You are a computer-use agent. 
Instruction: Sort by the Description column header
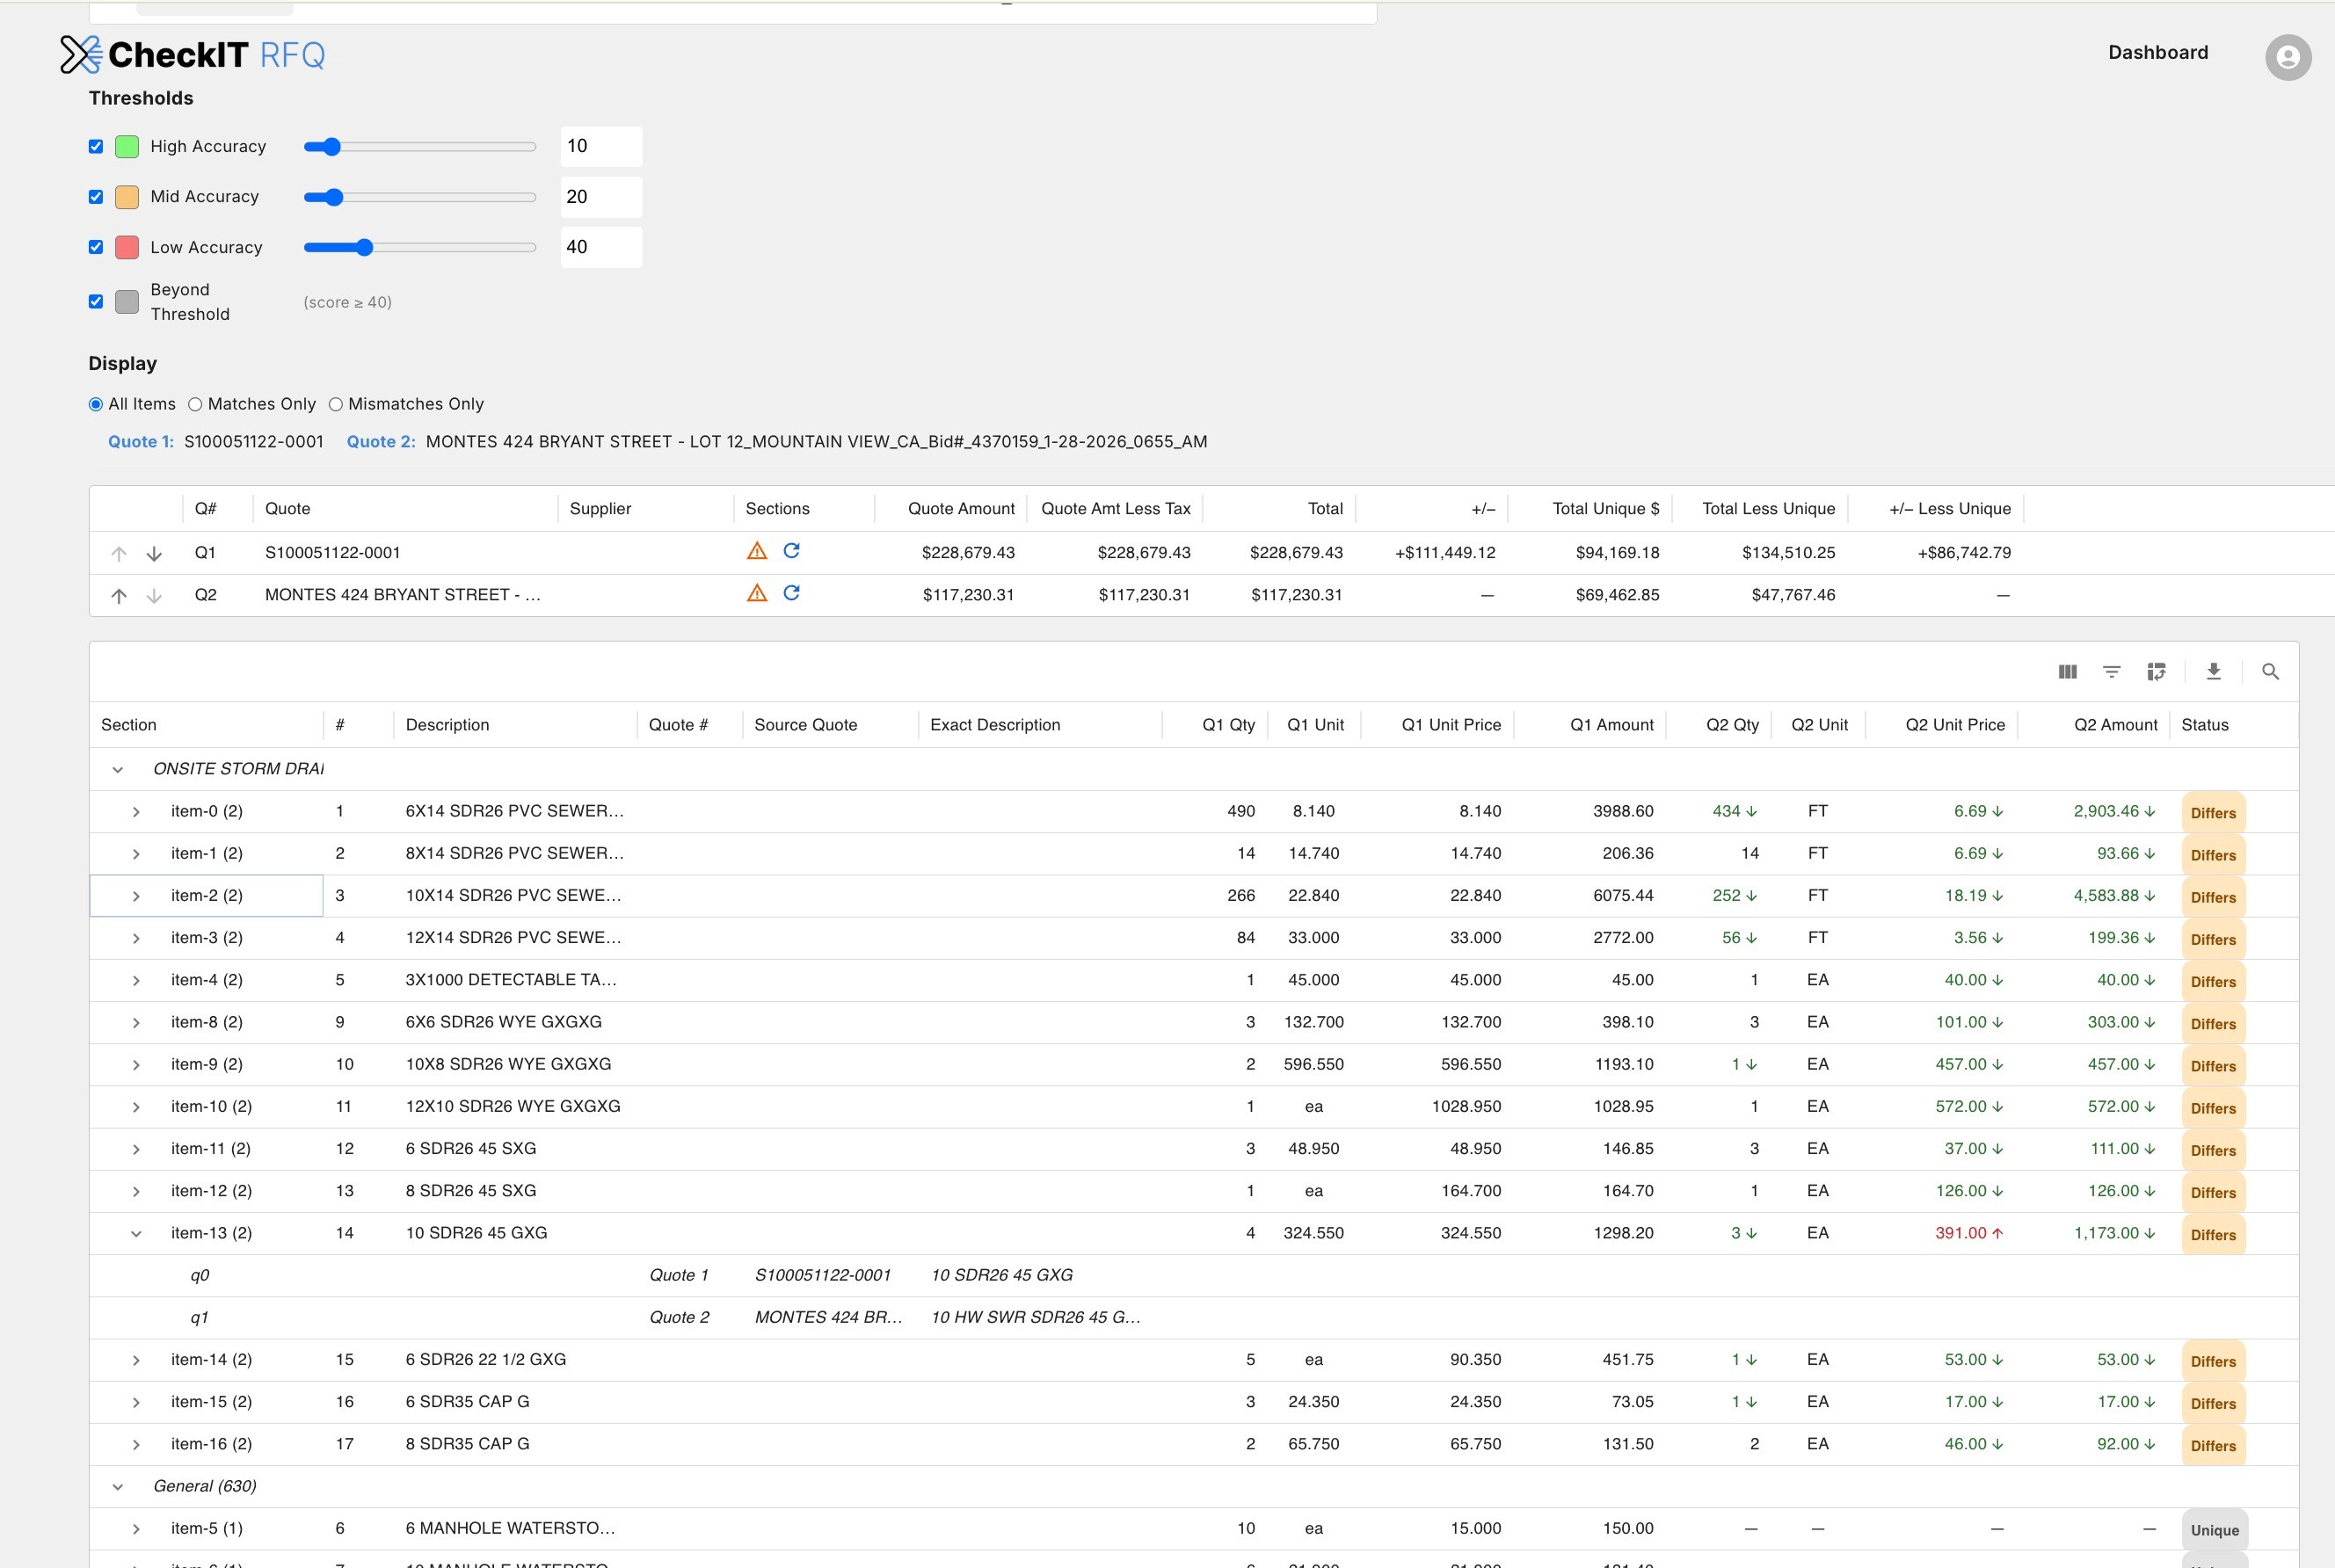pyautogui.click(x=447, y=725)
